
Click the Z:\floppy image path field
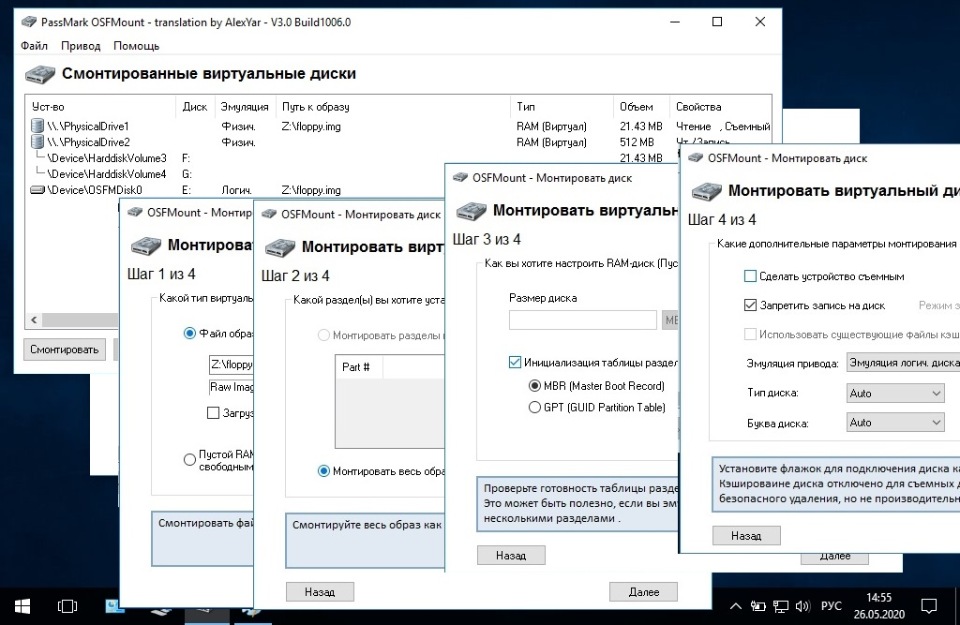coord(231,365)
